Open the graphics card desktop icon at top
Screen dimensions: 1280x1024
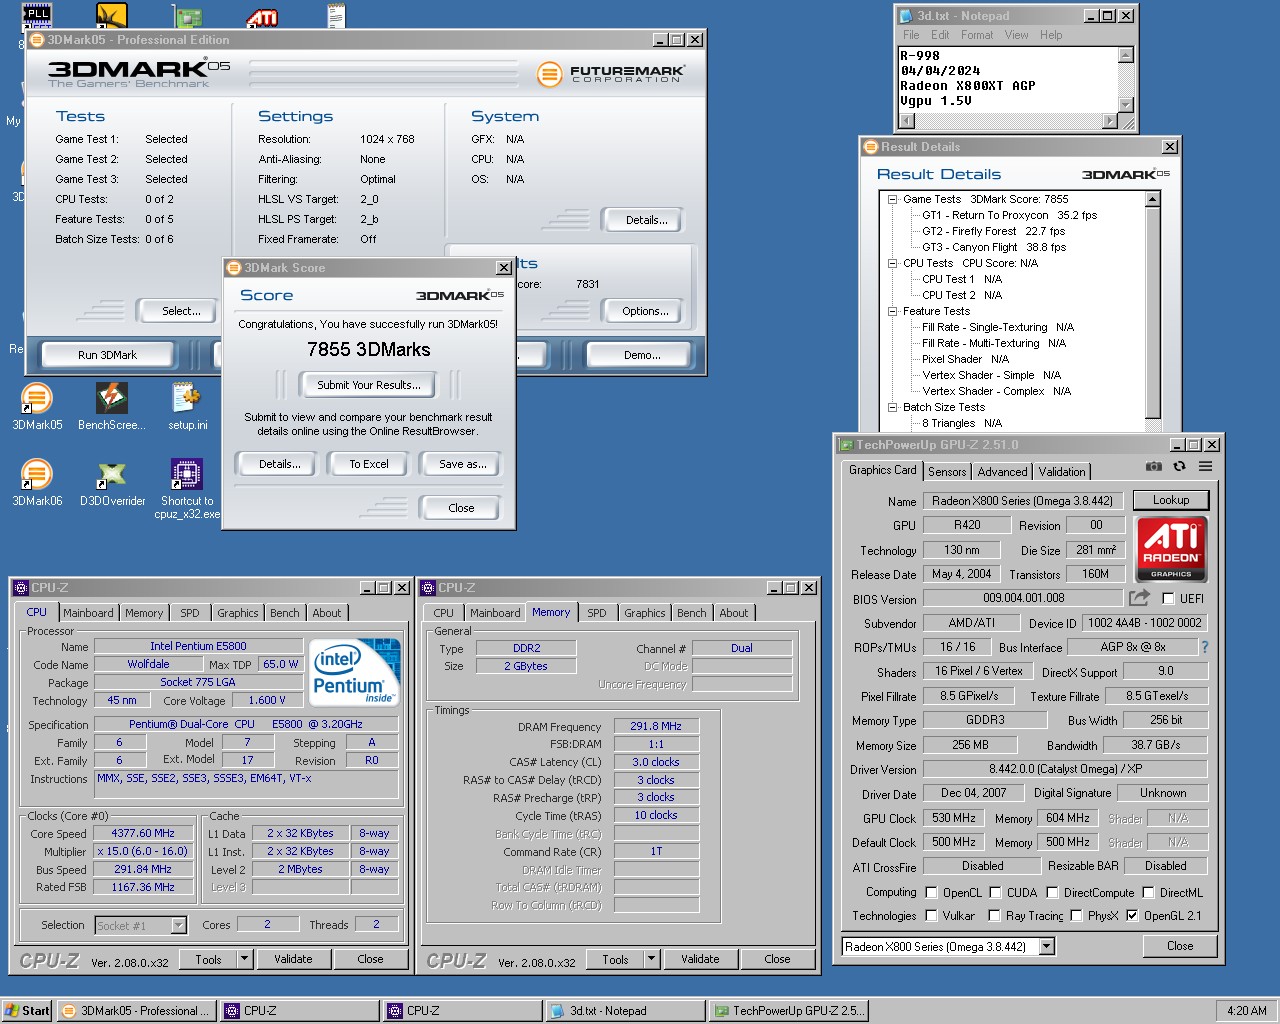[187, 16]
